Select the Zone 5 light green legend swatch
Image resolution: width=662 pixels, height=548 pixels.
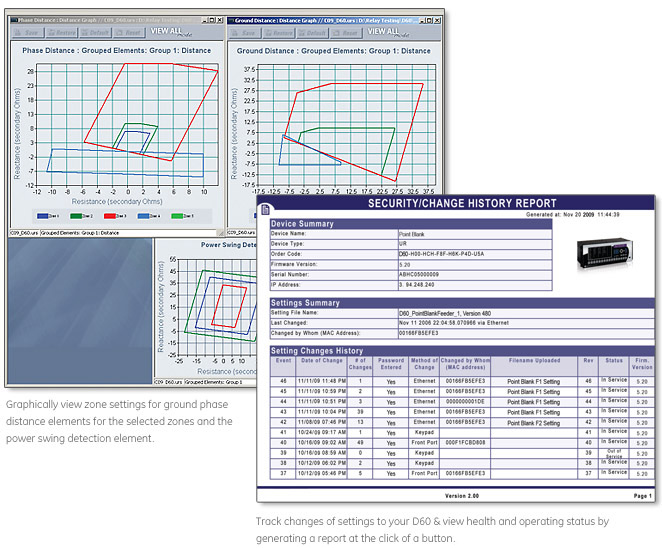click(177, 216)
